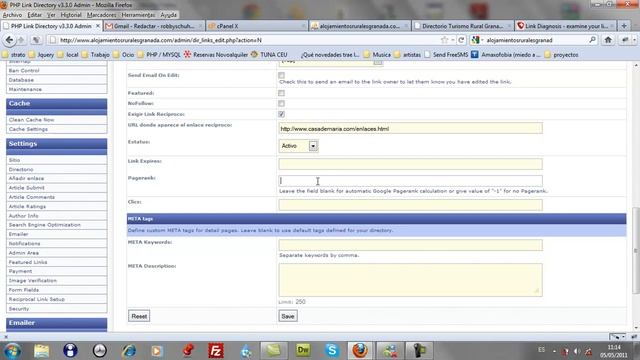Open the strato bookmark folder

pyautogui.click(x=14, y=54)
